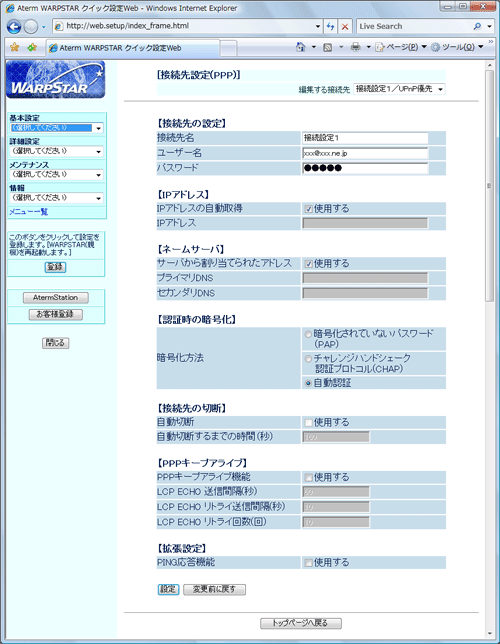Click the RSS feeds icon
This screenshot has height=644, width=500.
pyautogui.click(x=327, y=47)
